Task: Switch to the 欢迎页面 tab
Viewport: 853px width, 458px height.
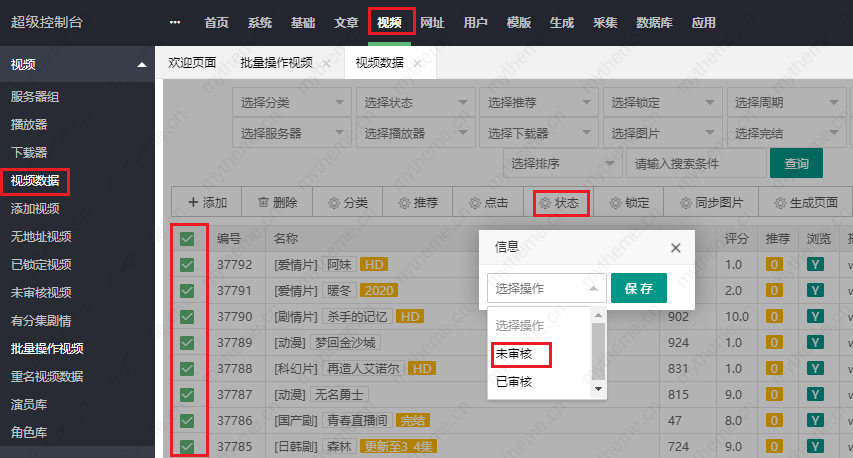Action: click(192, 63)
